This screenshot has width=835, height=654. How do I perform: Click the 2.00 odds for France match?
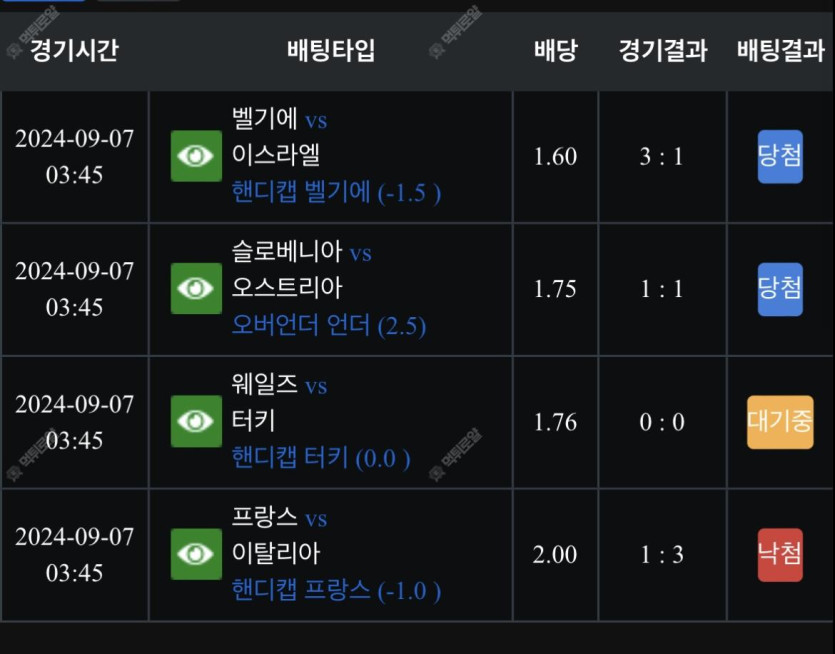[x=555, y=554]
